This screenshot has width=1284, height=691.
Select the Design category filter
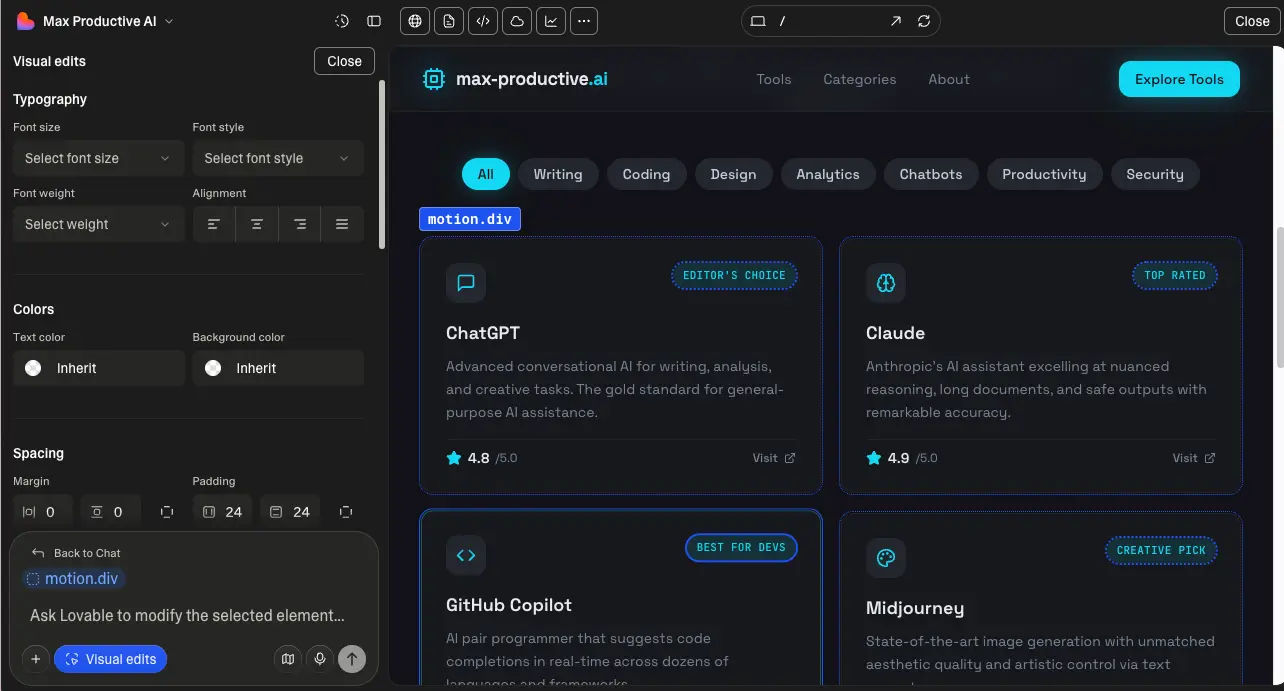733,174
